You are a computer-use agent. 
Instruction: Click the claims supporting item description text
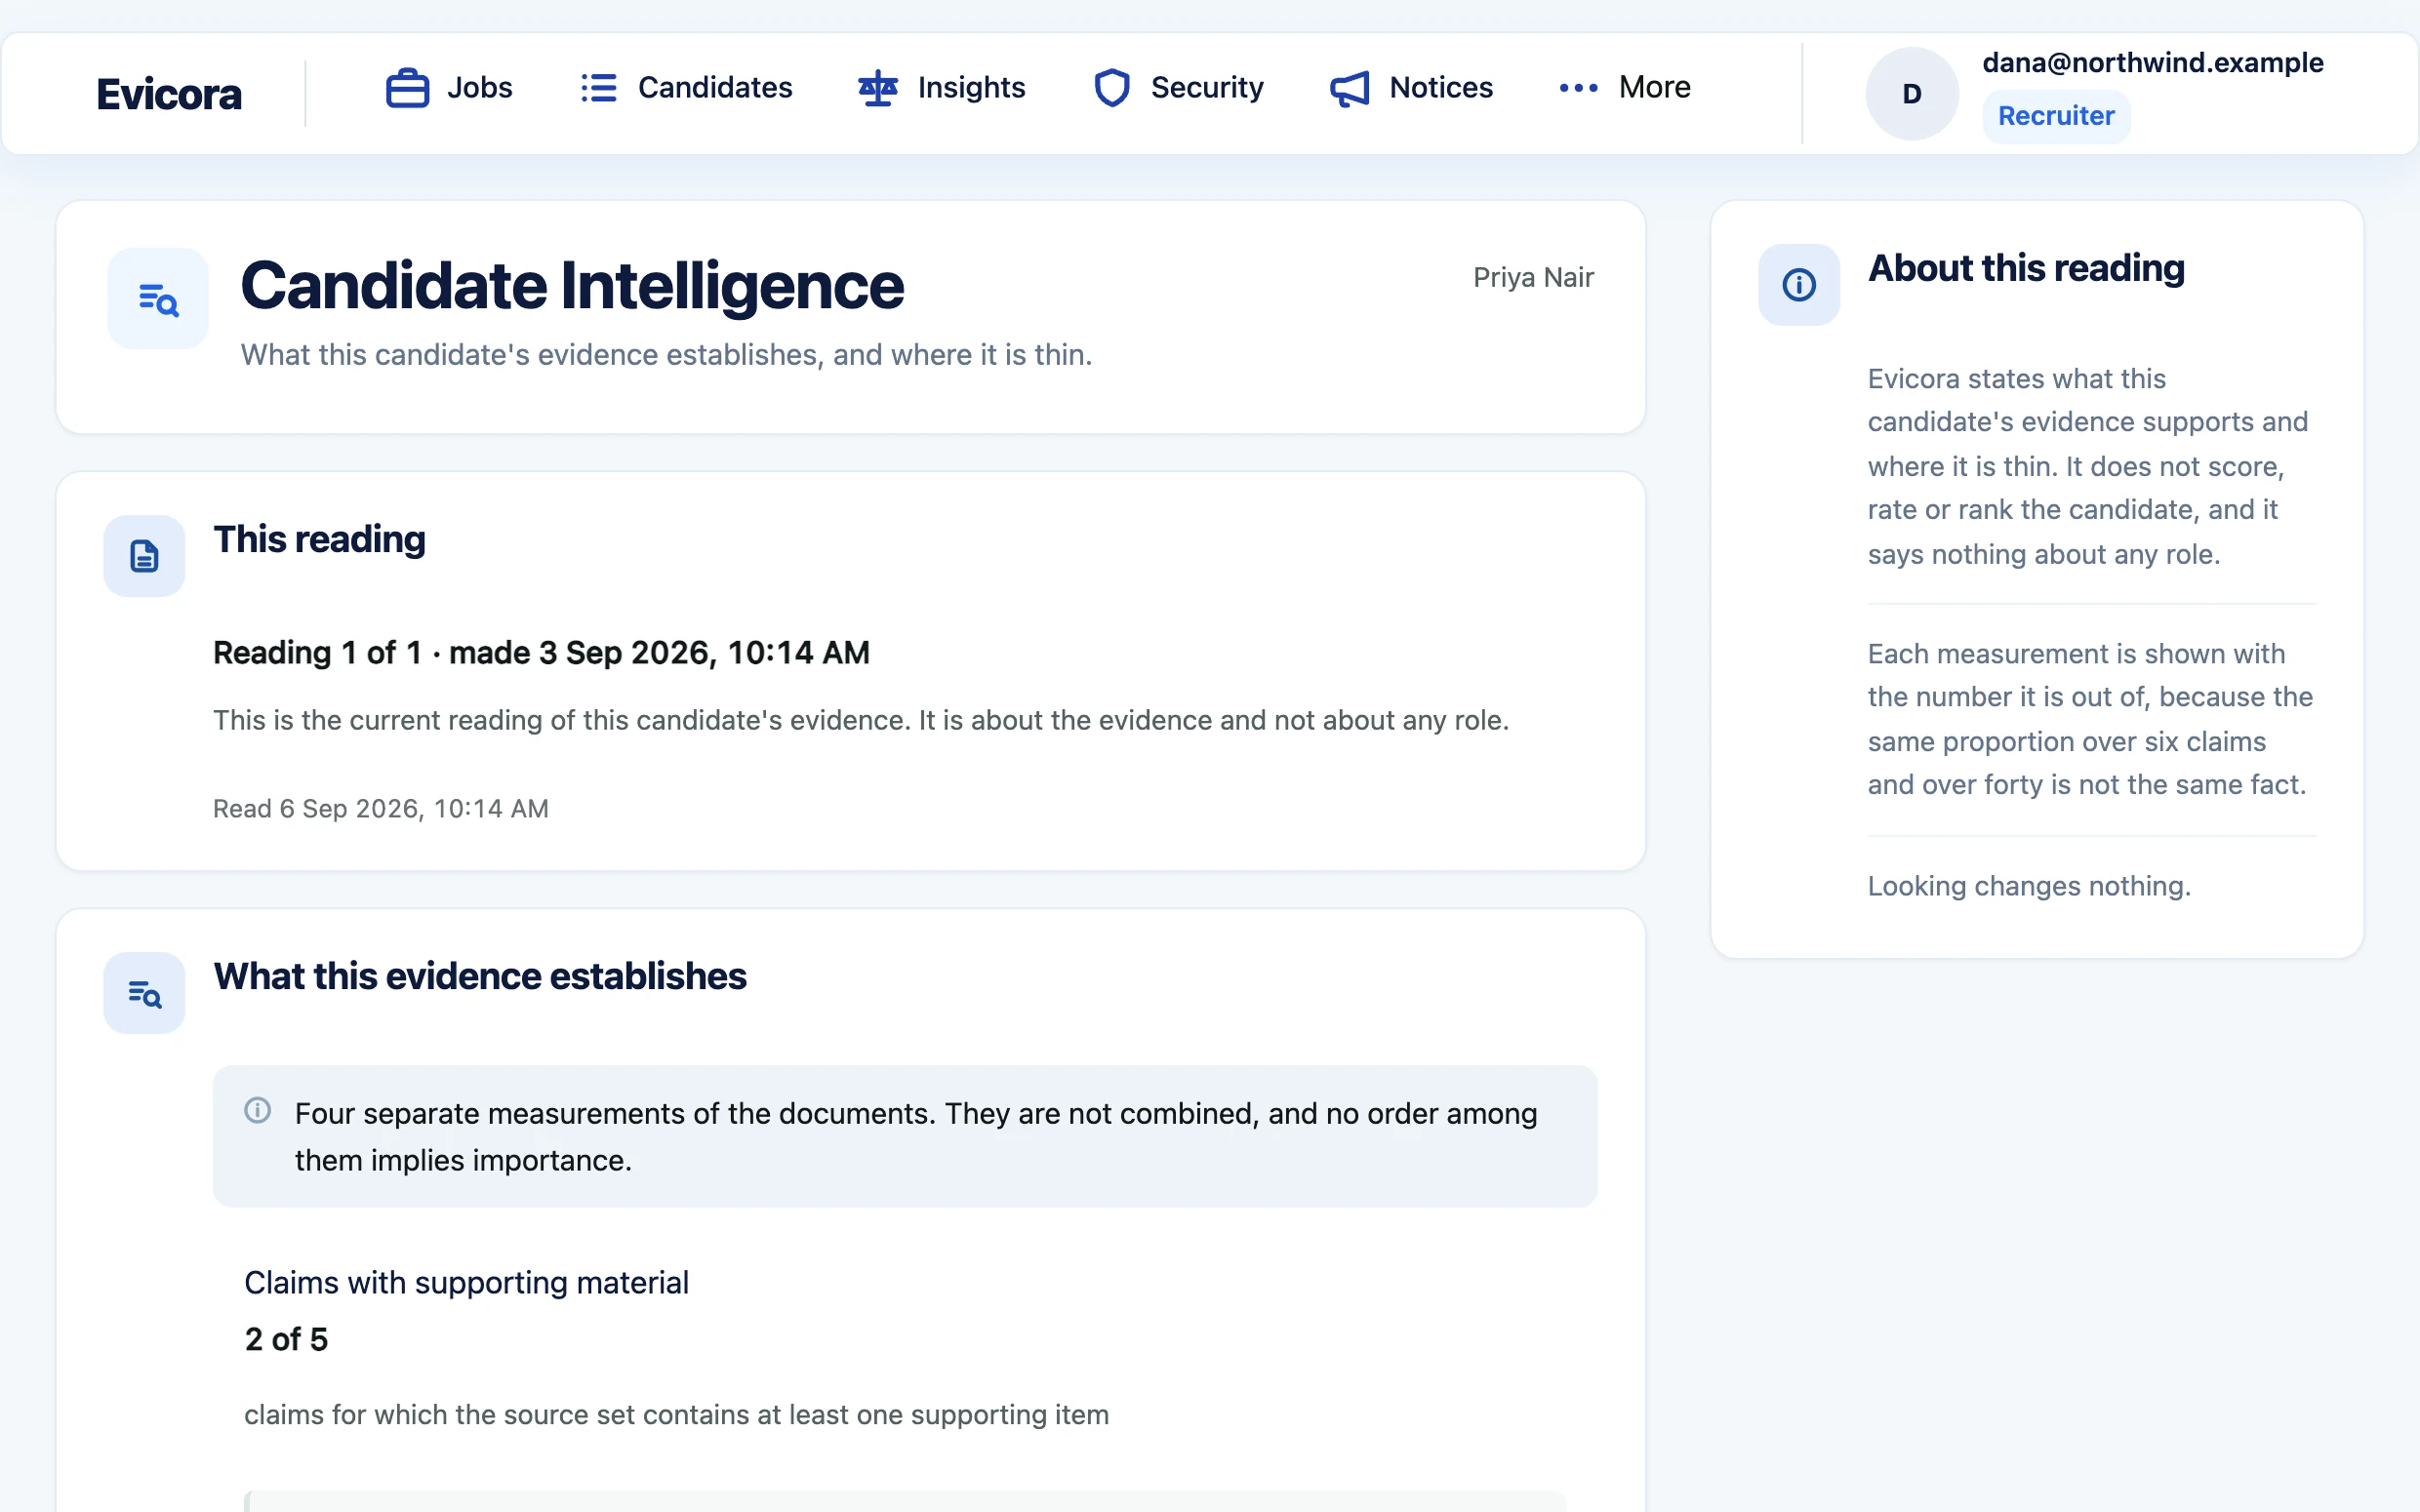tap(676, 1415)
